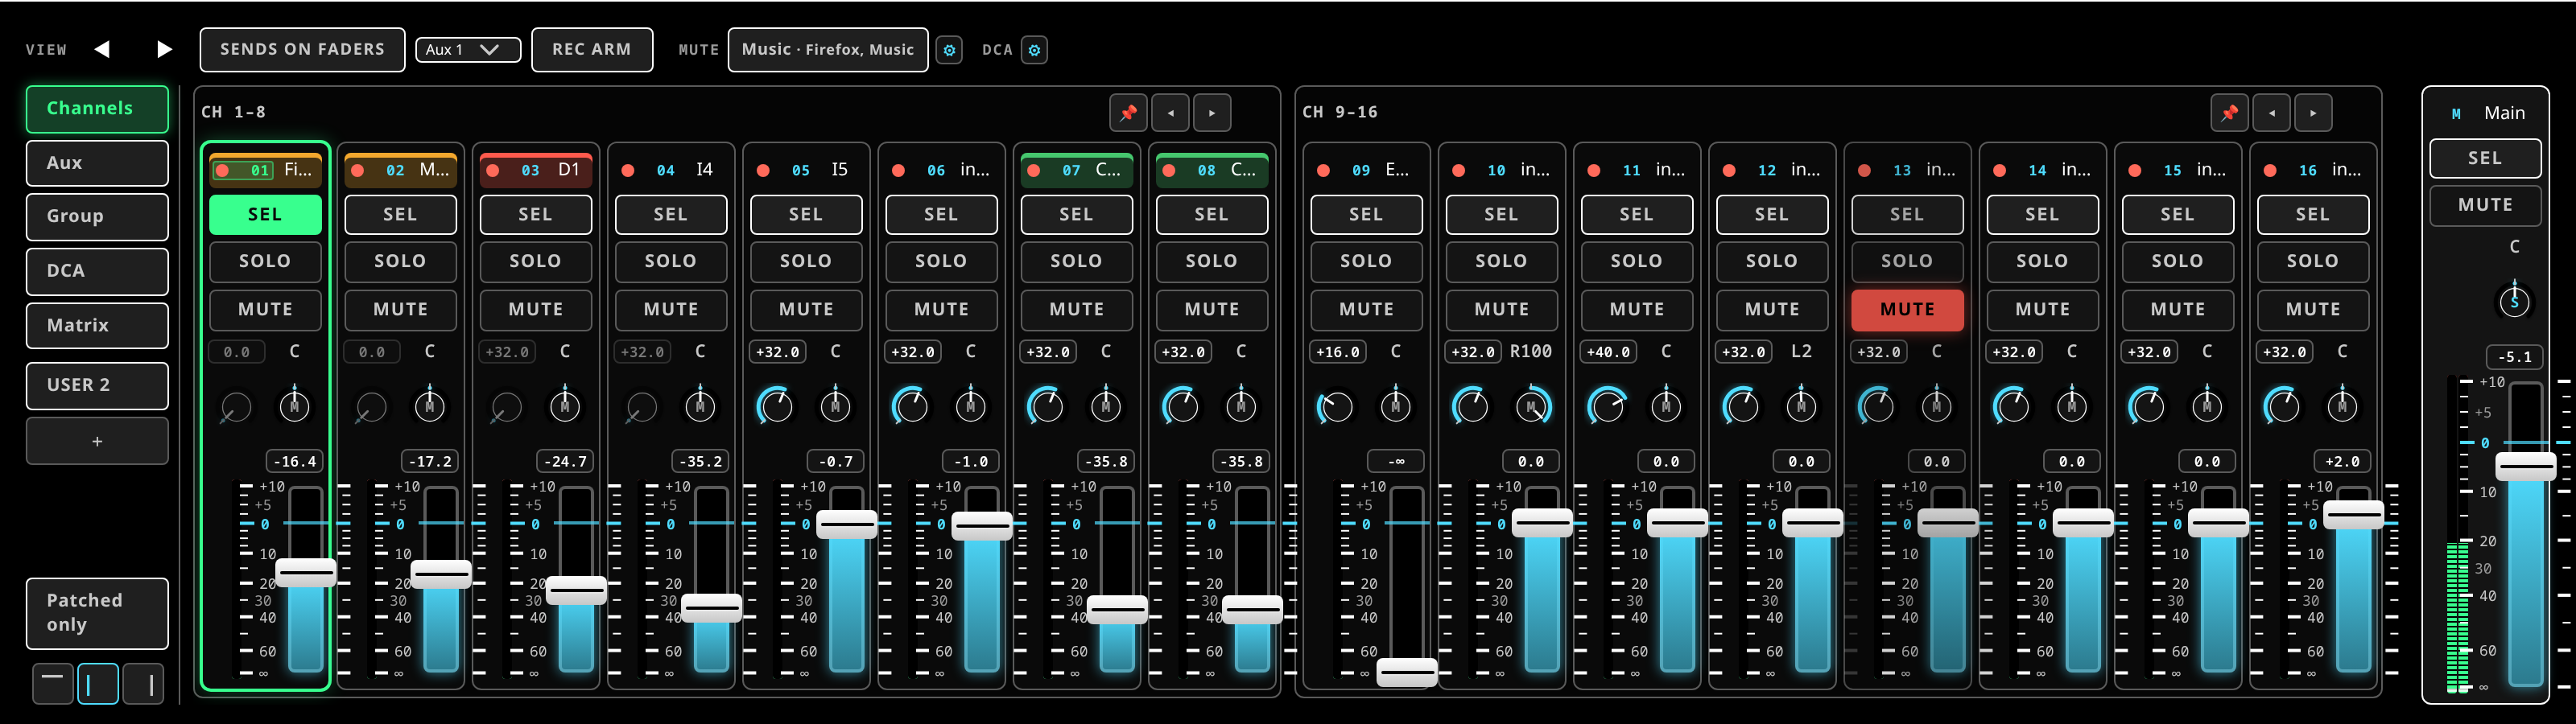Shift CH 9-16 bank left
The image size is (2576, 724).
tap(2271, 113)
